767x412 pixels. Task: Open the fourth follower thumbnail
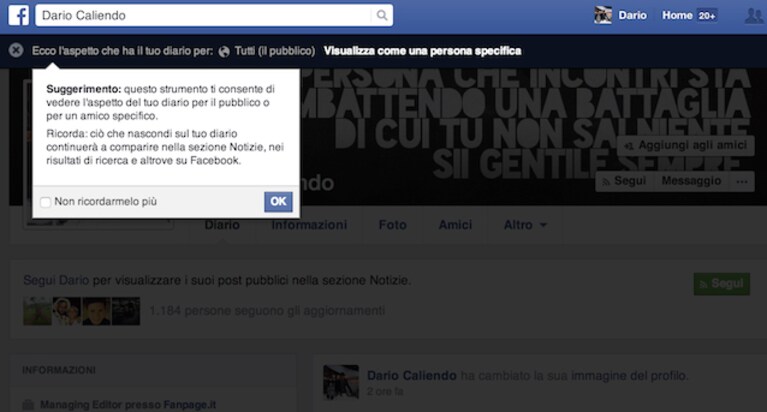[x=126, y=311]
